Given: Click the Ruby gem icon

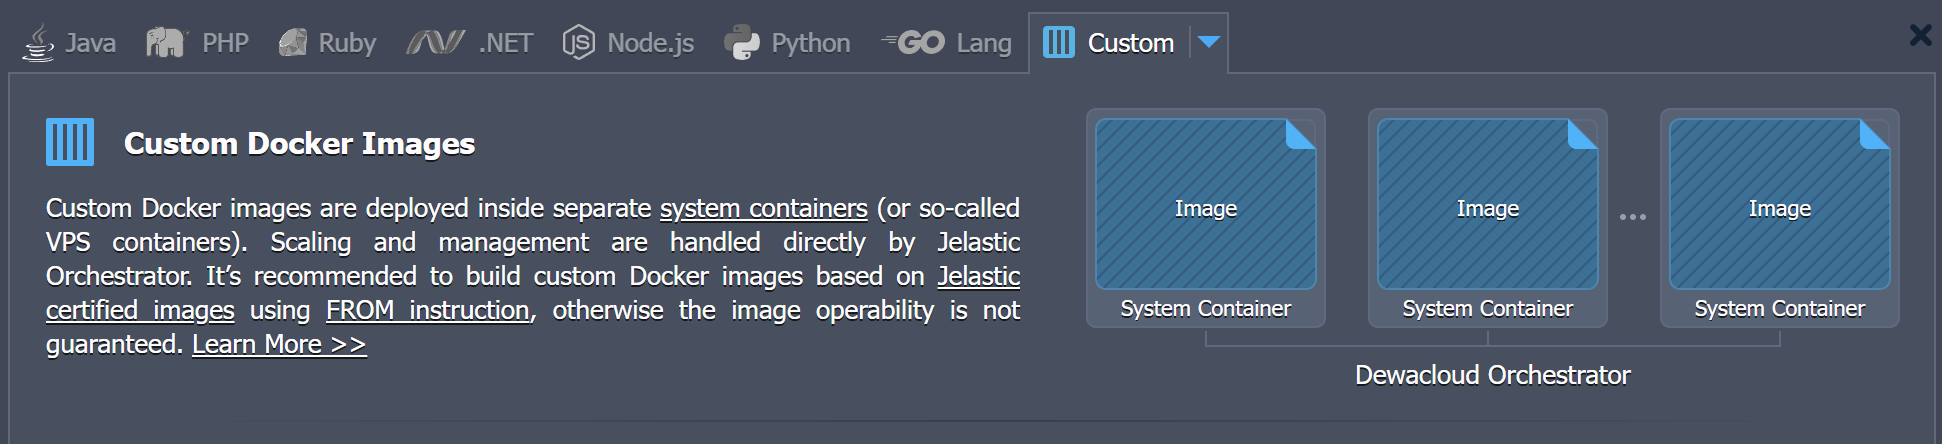Looking at the screenshot, I should pyautogui.click(x=292, y=42).
